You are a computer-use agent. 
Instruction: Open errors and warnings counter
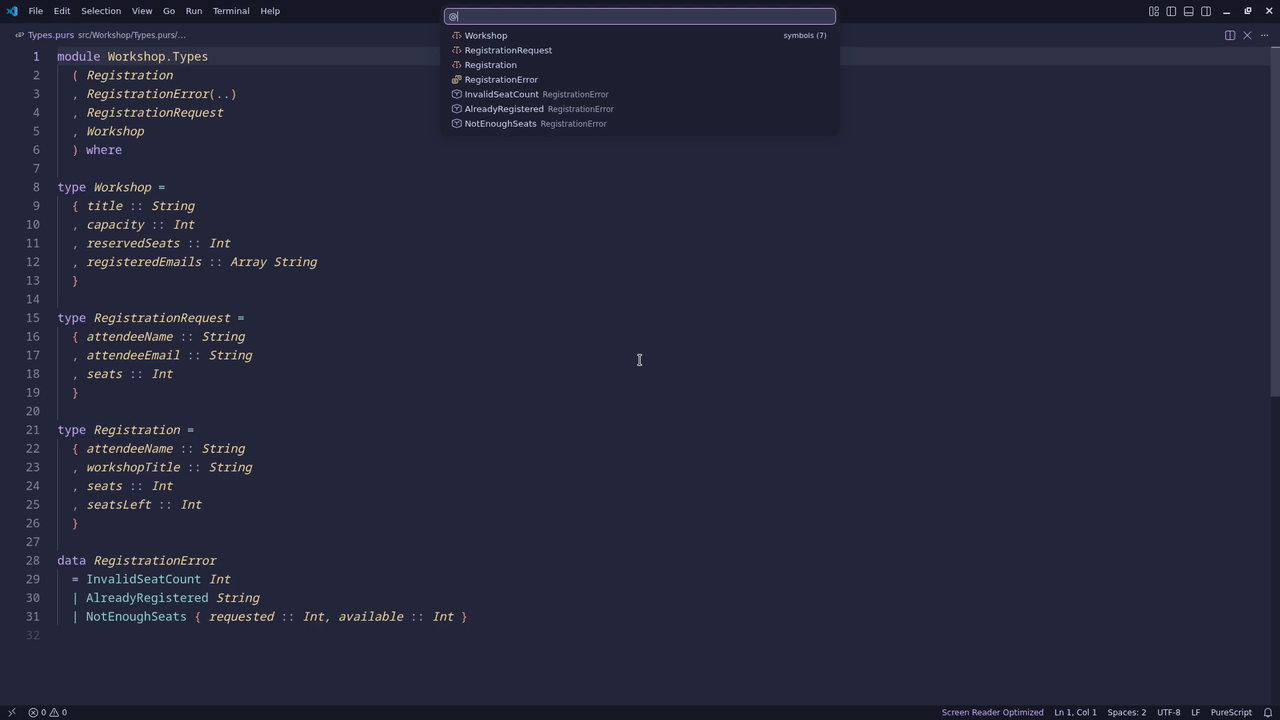[47, 712]
